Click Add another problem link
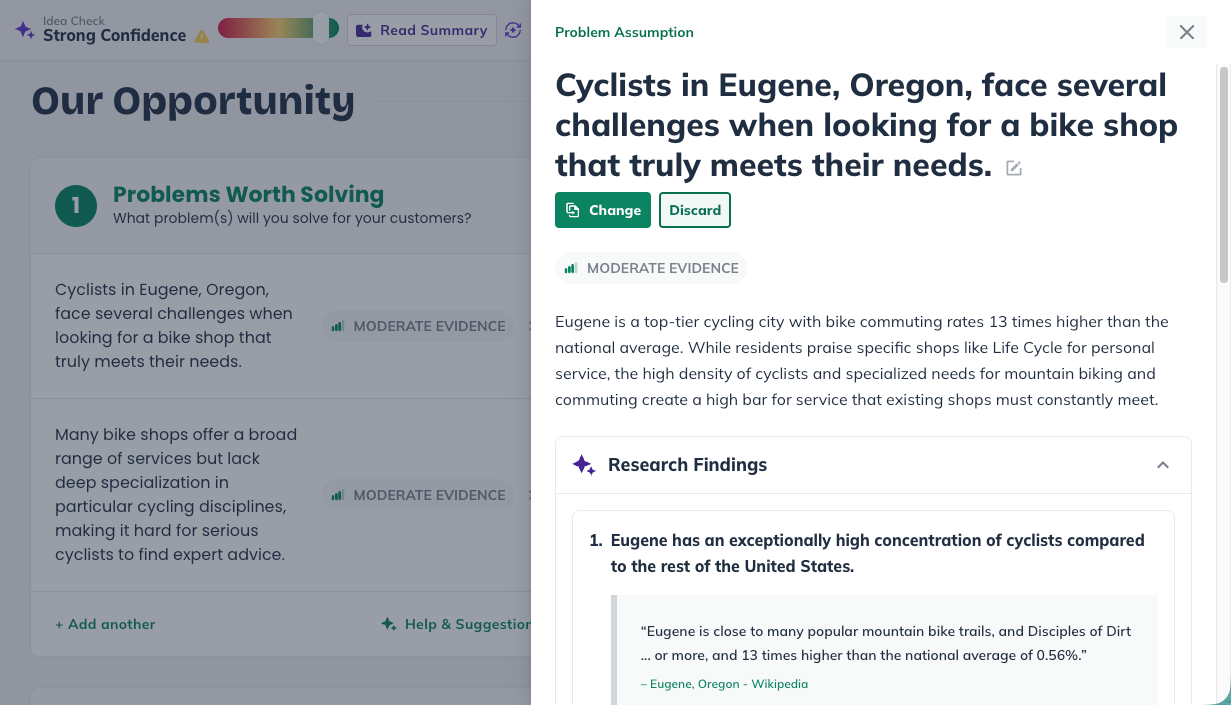Screen dimensions: 1231x705 coord(105,624)
